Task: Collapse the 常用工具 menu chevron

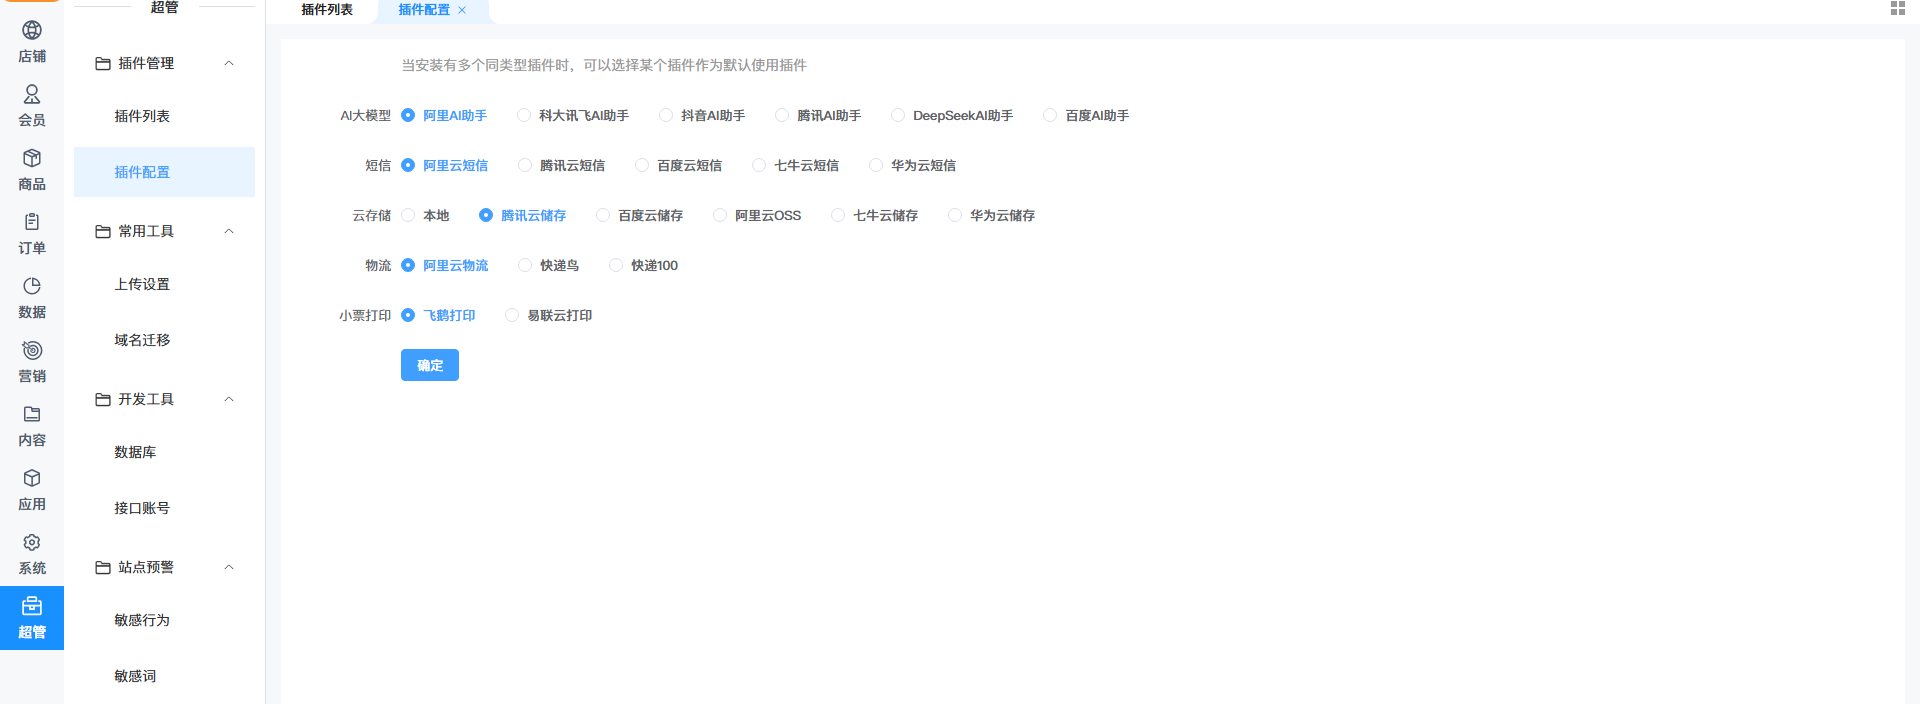Action: coord(229,232)
